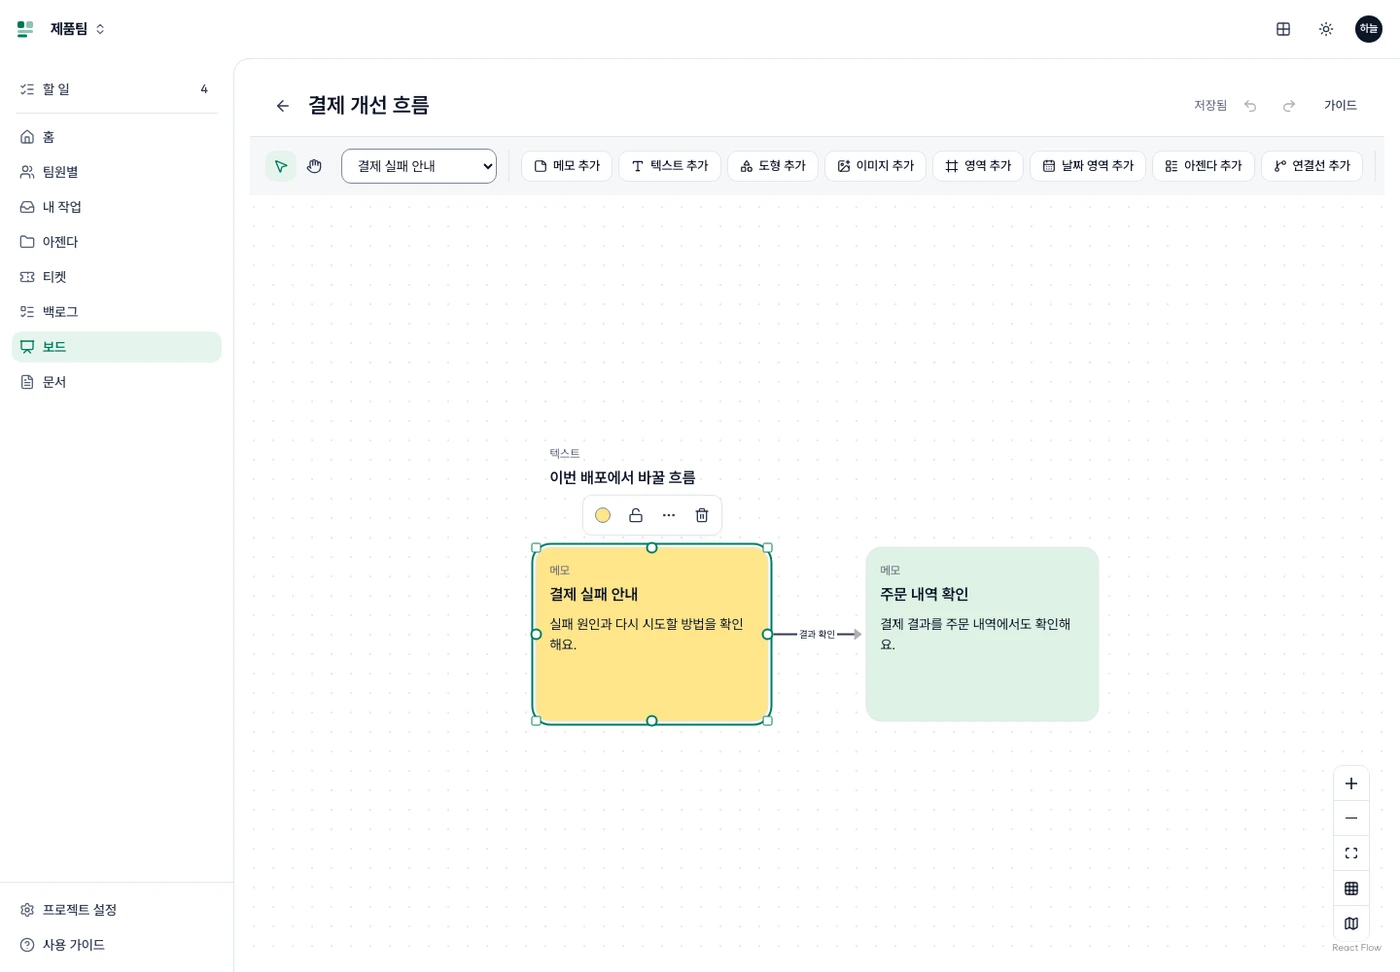The height and width of the screenshot is (972, 1400).
Task: Click the 이미지 추가 button
Action: coord(876,166)
